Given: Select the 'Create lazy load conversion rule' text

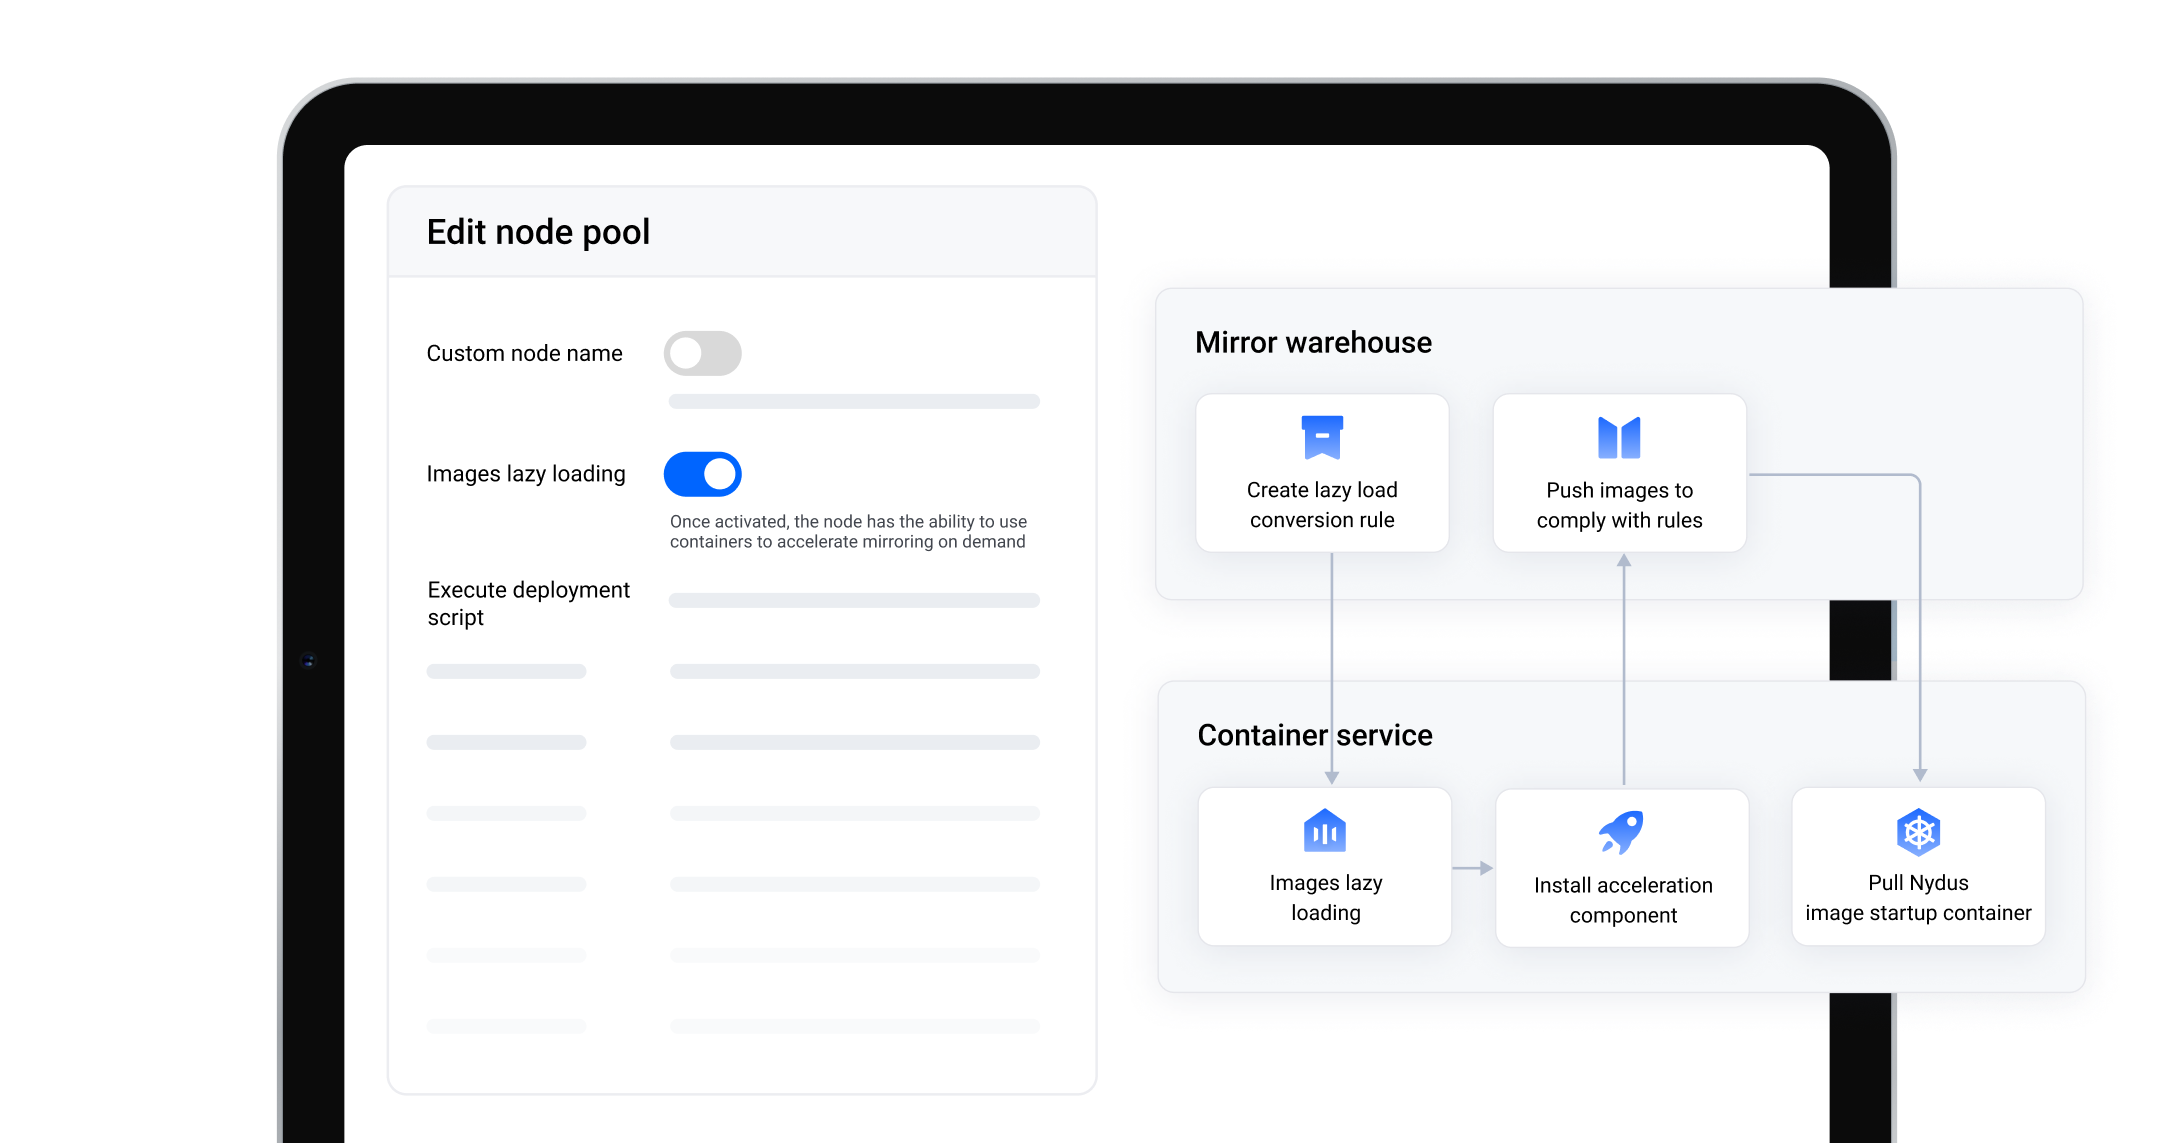Looking at the screenshot, I should 1322,505.
